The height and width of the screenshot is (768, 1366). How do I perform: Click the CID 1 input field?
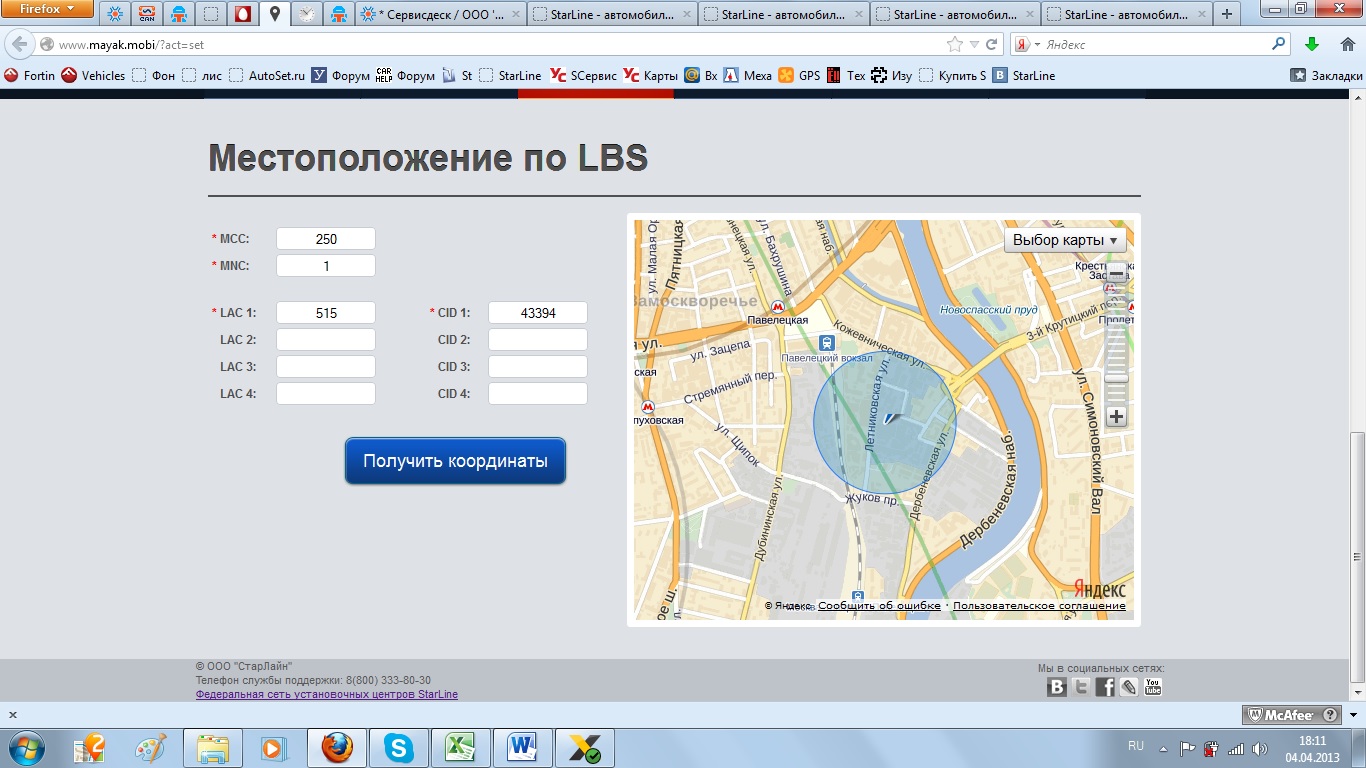[x=538, y=313]
